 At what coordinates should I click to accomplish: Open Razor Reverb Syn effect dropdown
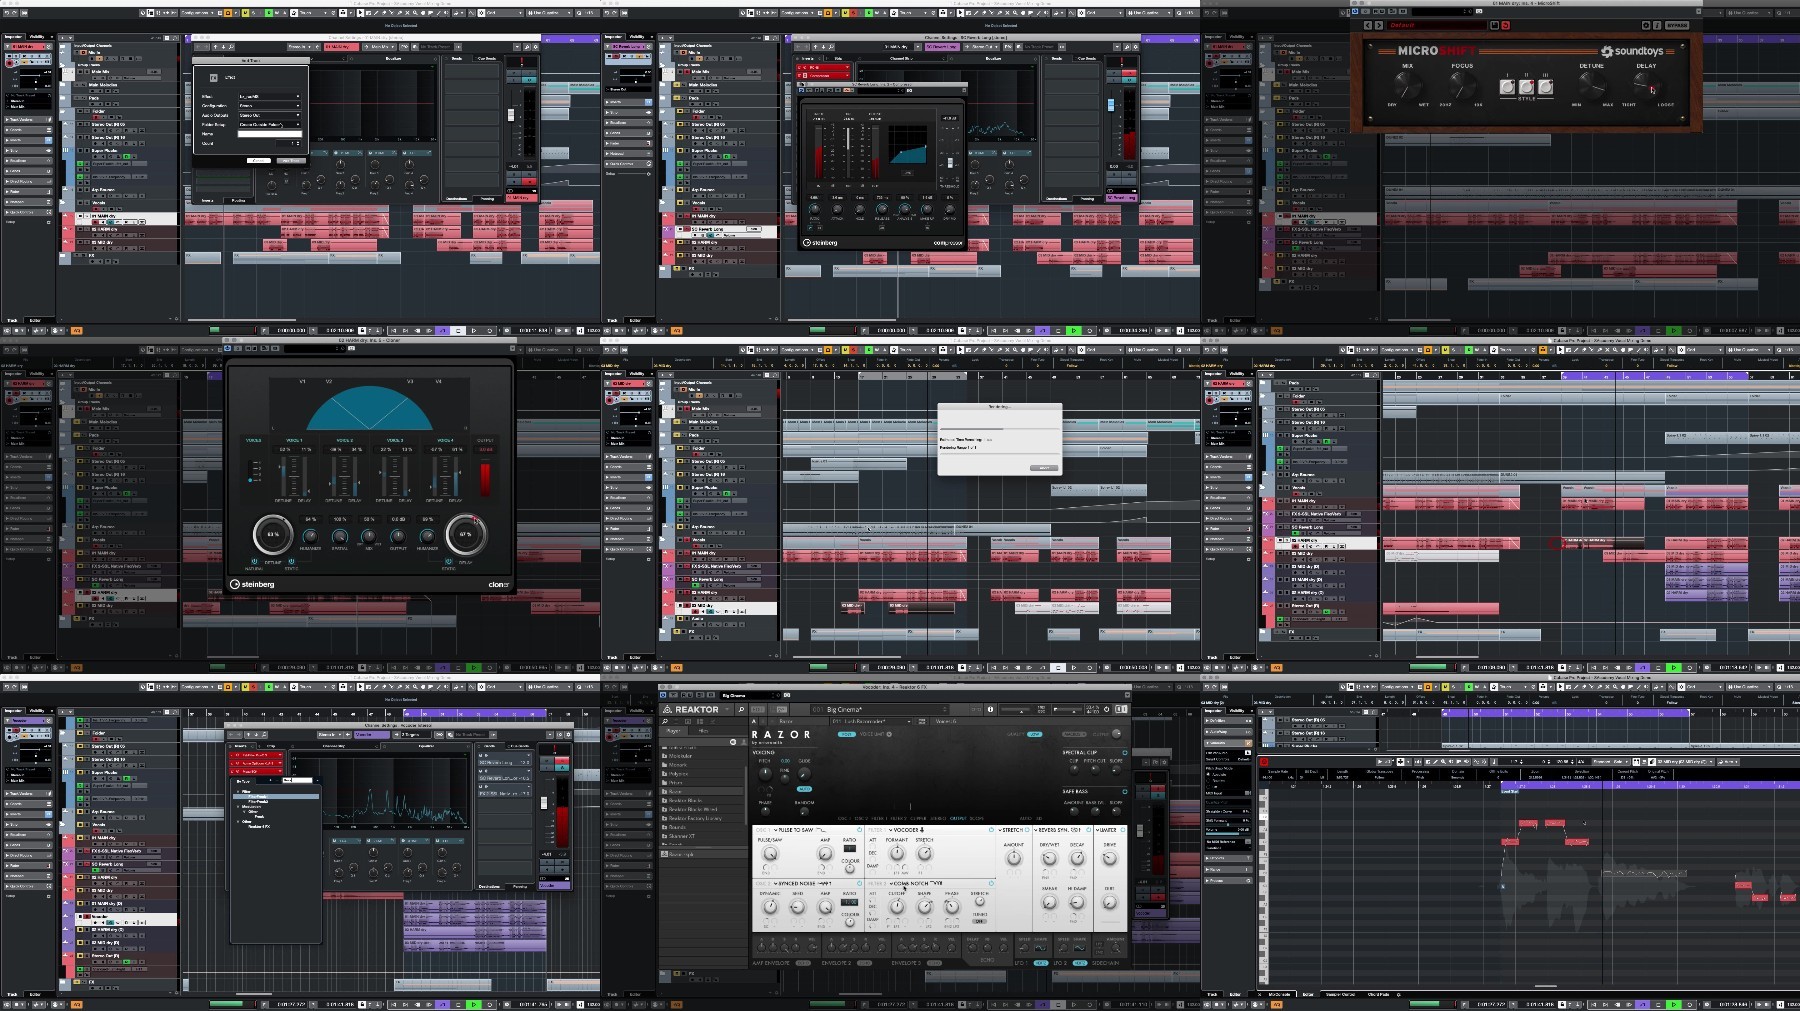[x=1057, y=830]
